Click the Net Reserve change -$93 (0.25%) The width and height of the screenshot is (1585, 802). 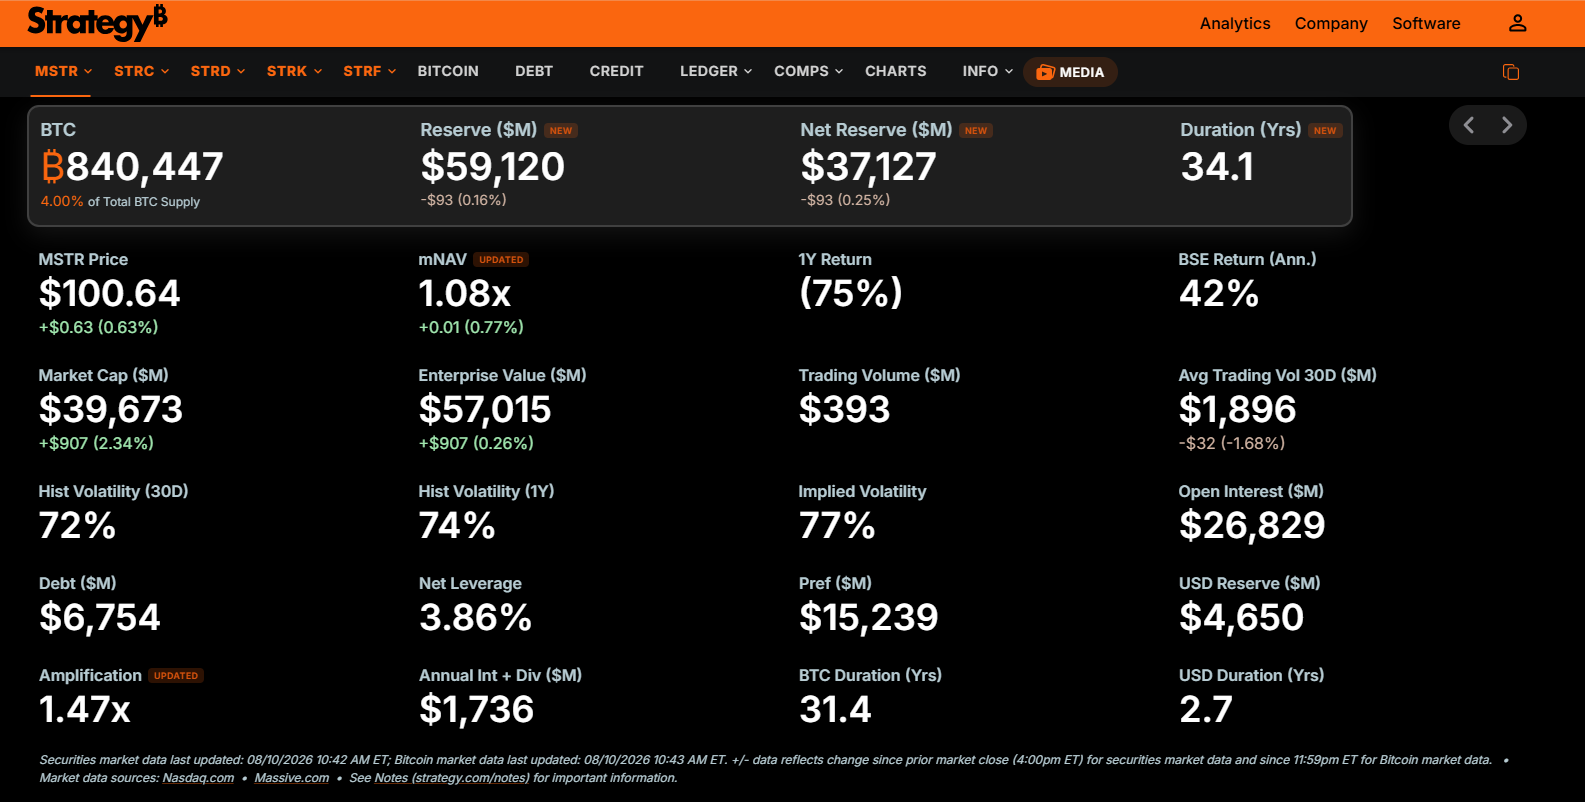pos(845,200)
